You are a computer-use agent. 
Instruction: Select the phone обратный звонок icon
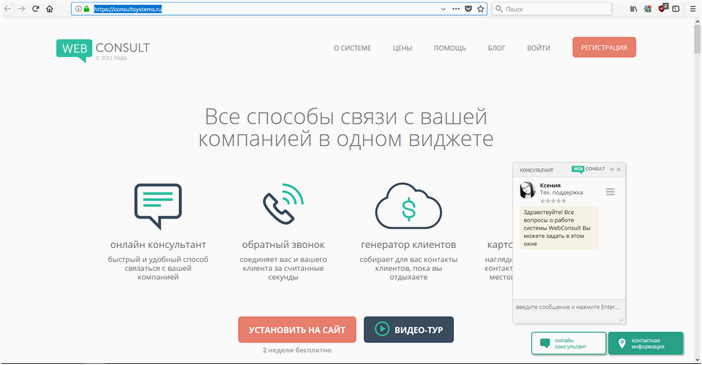pos(283,204)
